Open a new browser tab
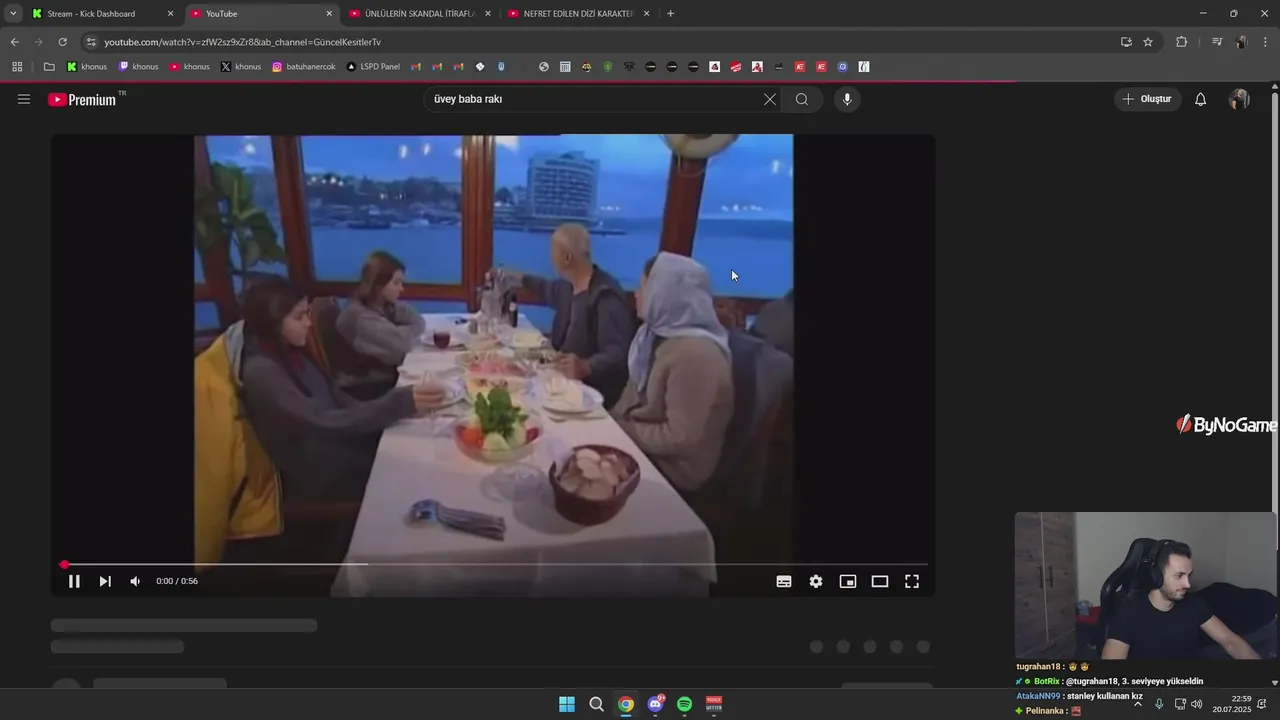The height and width of the screenshot is (720, 1280). pyautogui.click(x=670, y=14)
